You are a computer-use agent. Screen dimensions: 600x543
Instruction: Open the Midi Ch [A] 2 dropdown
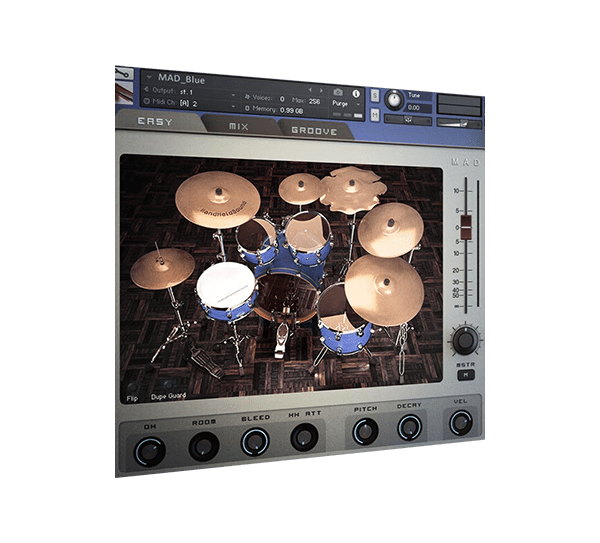point(233,106)
